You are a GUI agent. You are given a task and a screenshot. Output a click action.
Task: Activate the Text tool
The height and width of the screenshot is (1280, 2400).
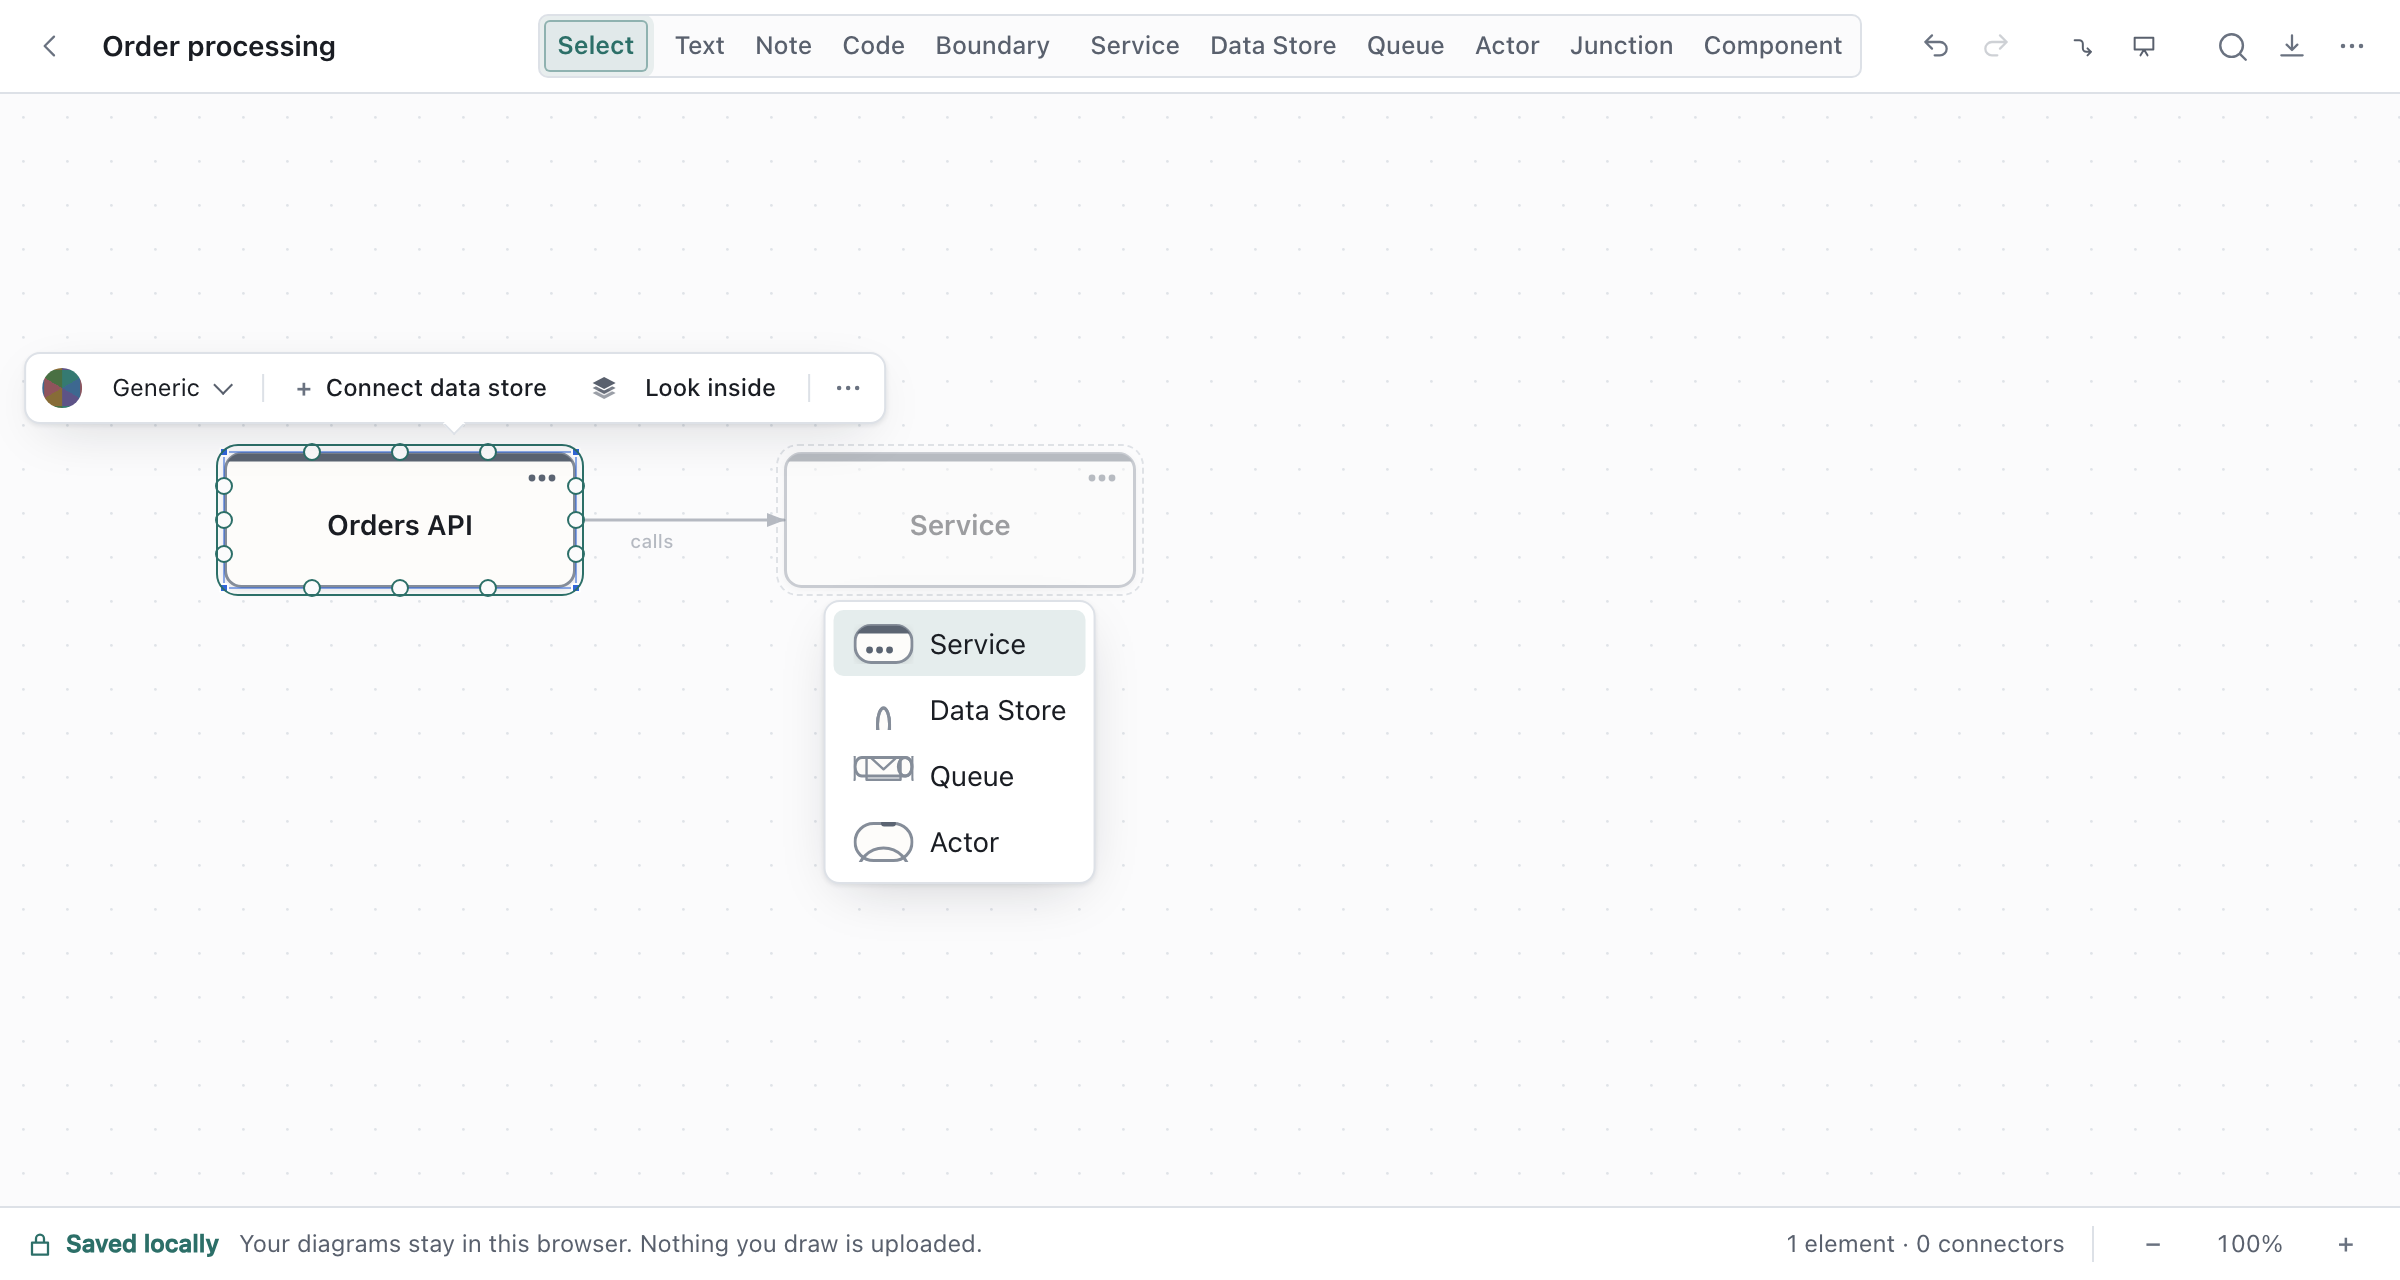[x=699, y=46]
